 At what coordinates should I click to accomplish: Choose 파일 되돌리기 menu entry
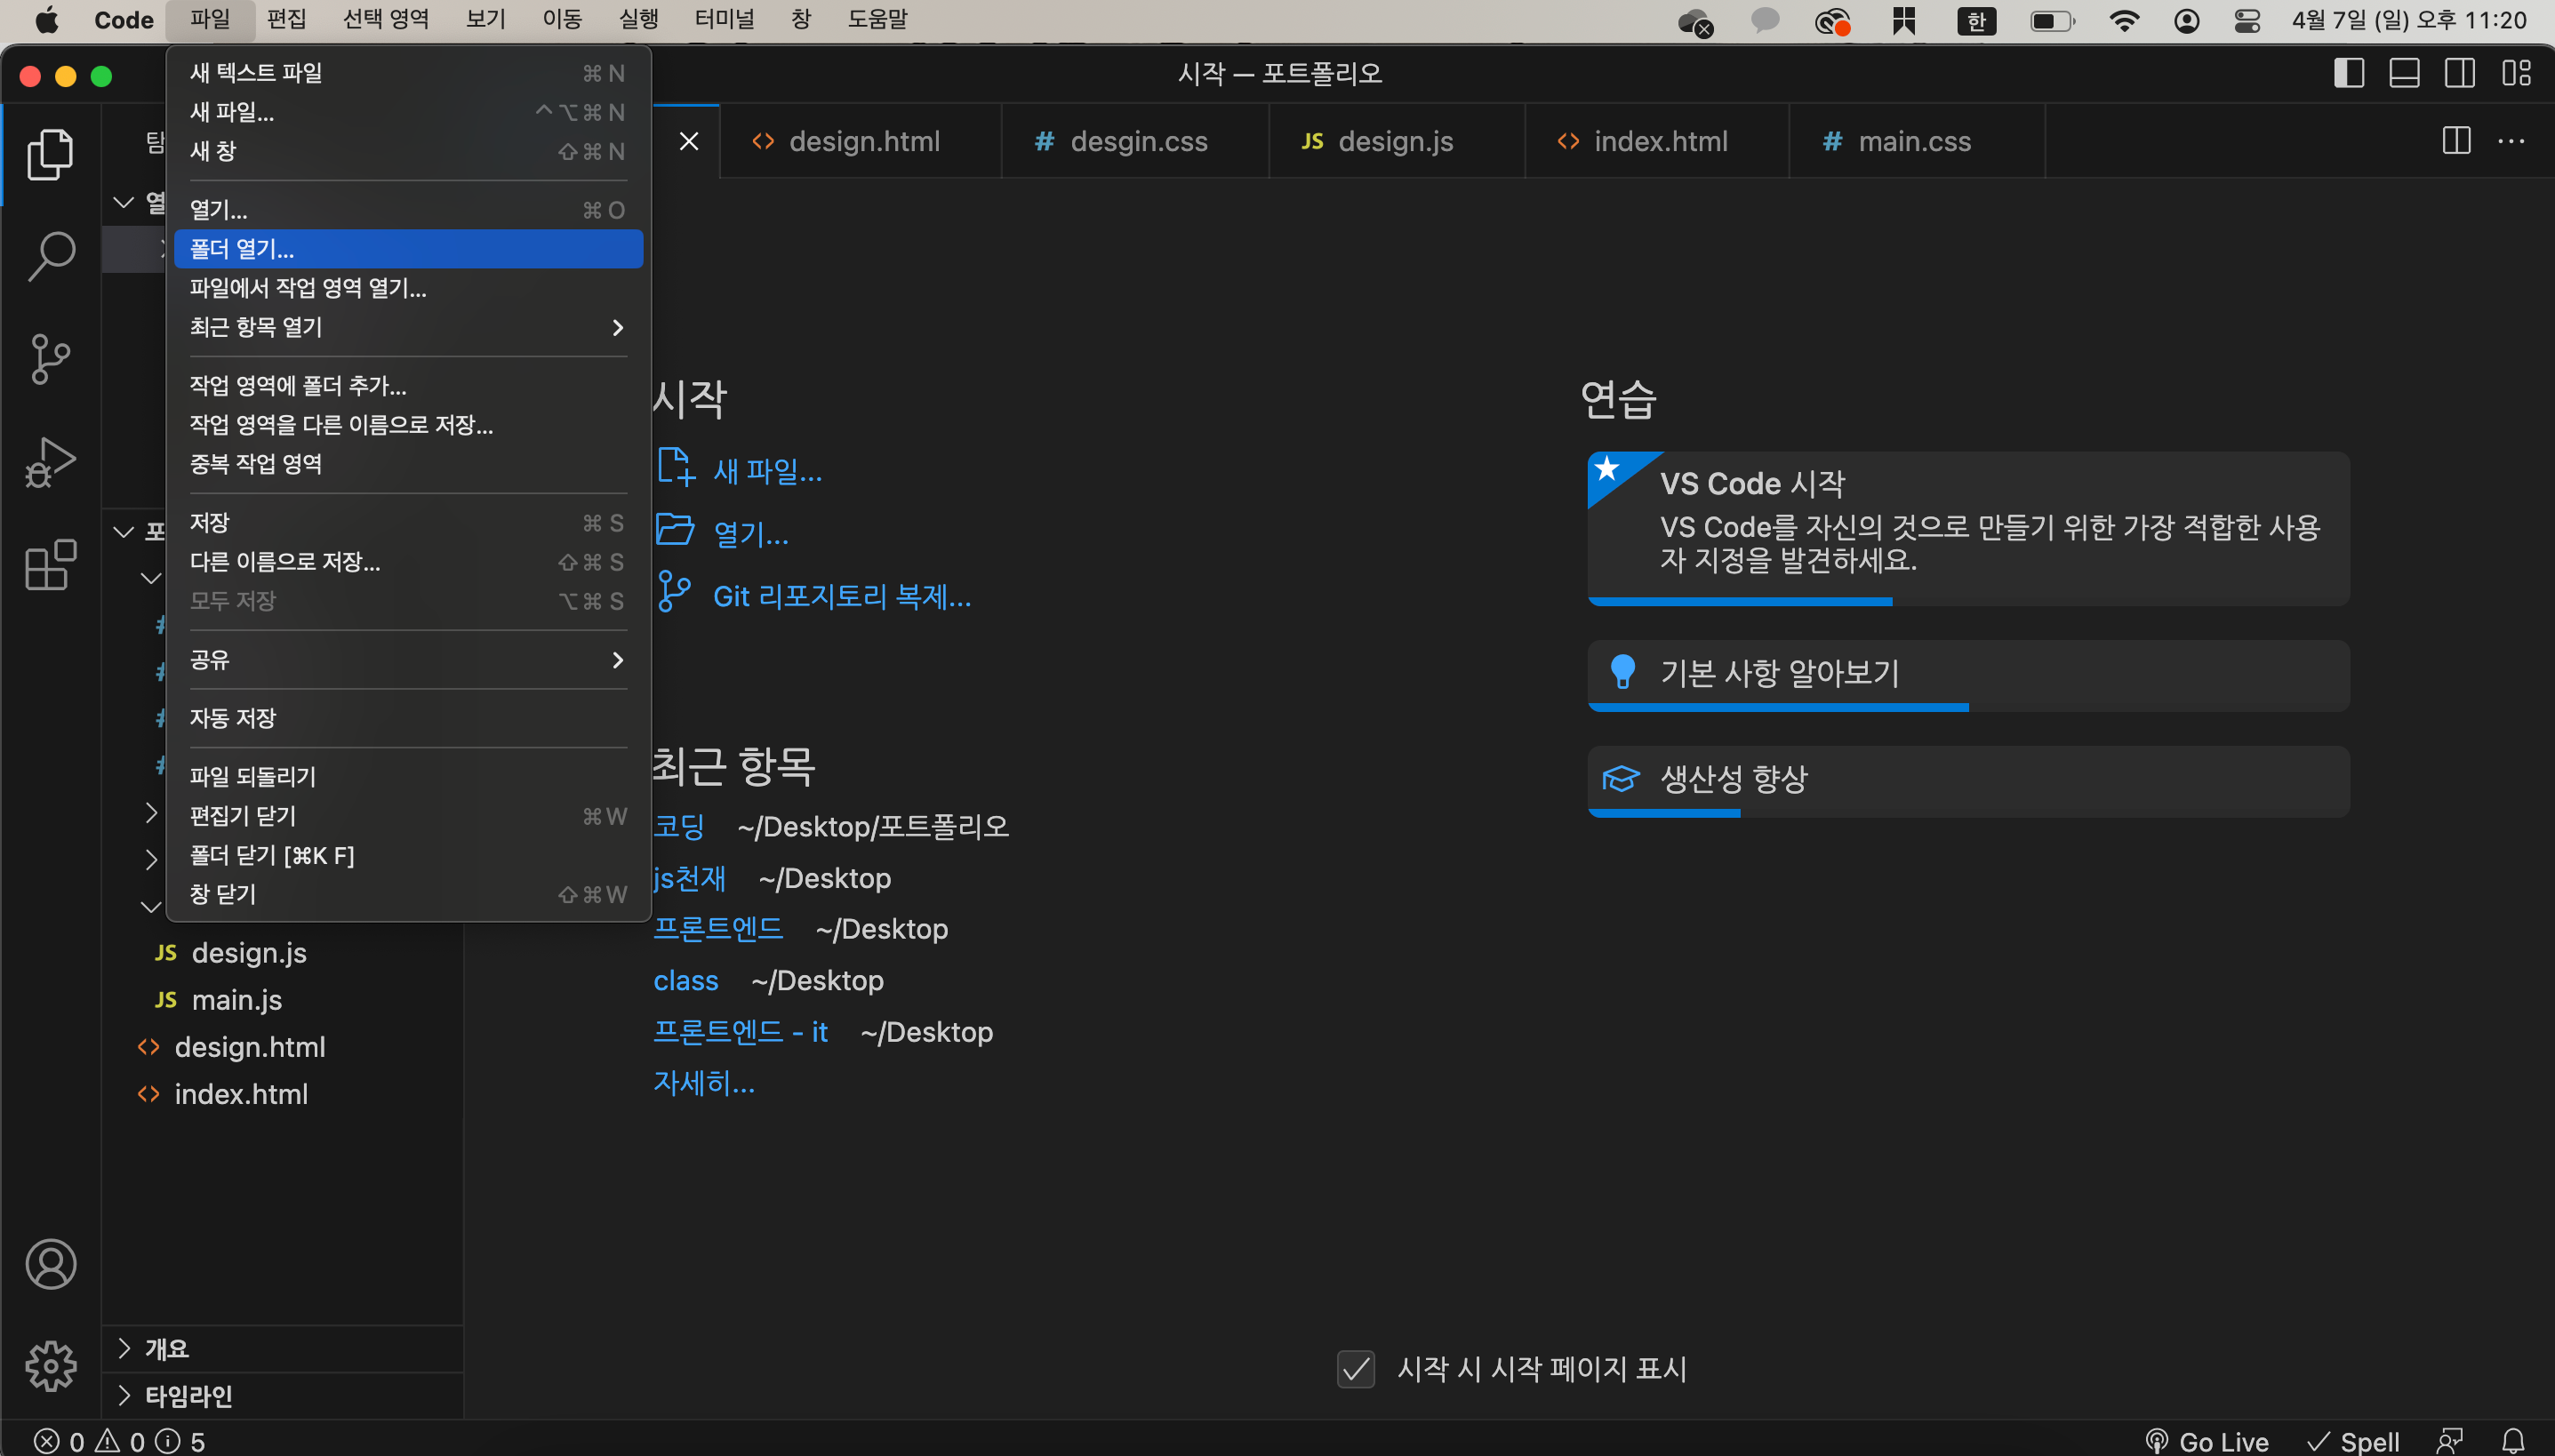click(408, 776)
